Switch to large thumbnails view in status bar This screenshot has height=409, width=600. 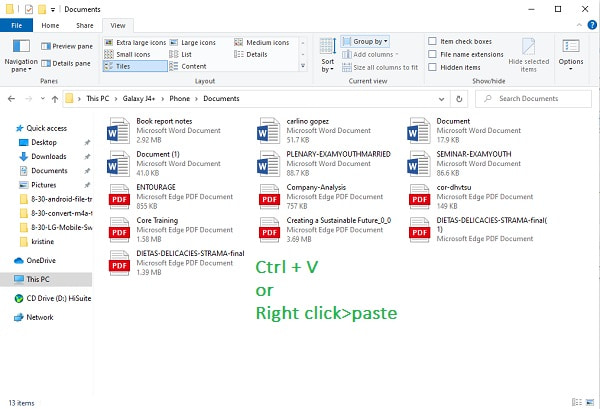(x=590, y=402)
